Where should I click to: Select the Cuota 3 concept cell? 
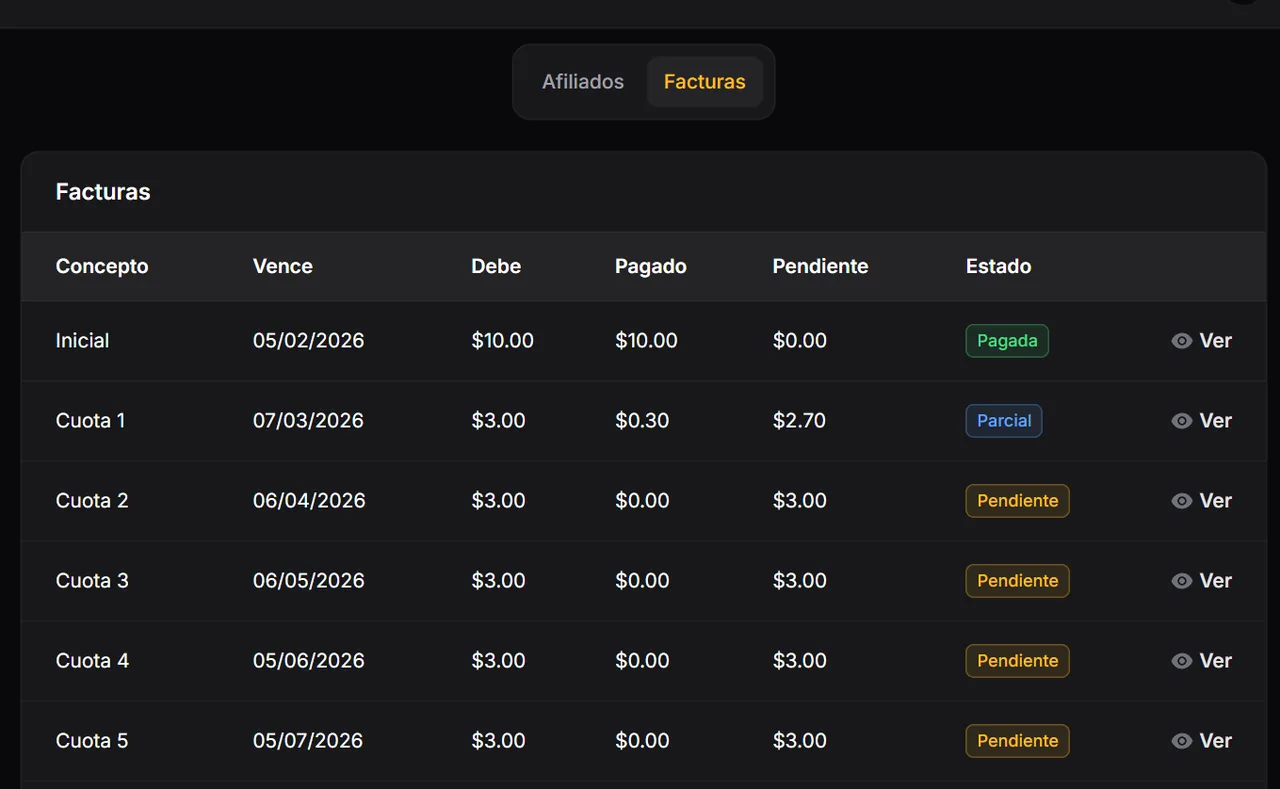click(92, 581)
